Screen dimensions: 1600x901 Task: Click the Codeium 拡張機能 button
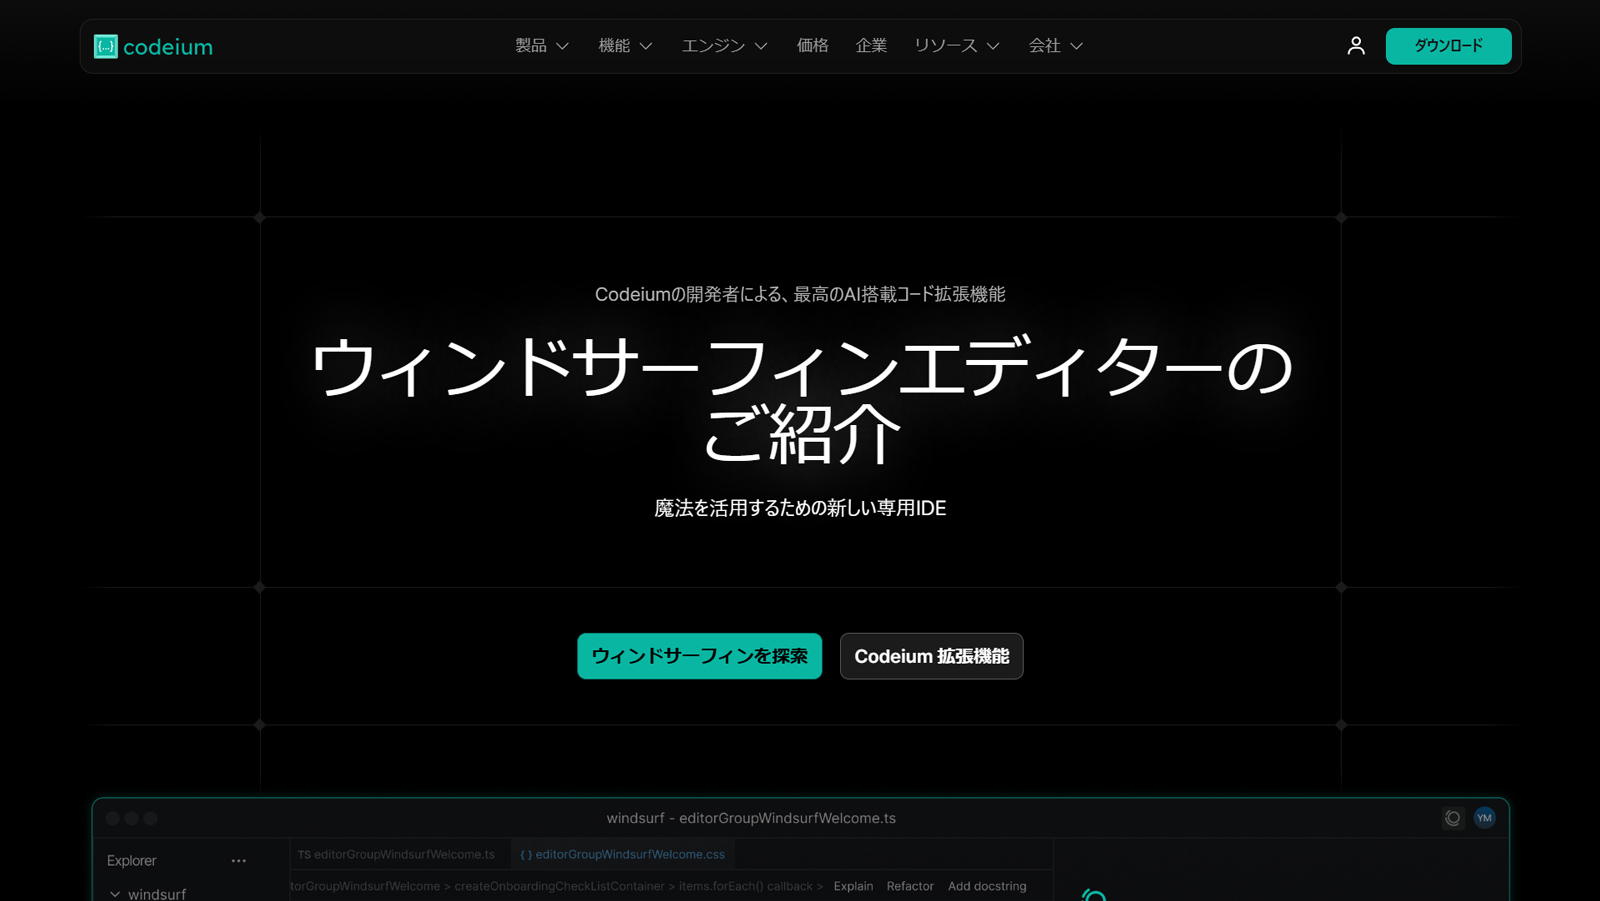pyautogui.click(x=931, y=656)
